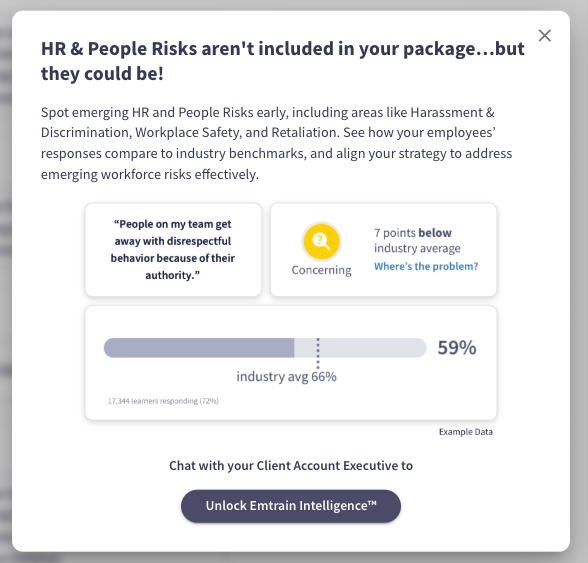Image resolution: width=588 pixels, height=563 pixels.
Task: Click the 59% score value
Action: (x=457, y=348)
